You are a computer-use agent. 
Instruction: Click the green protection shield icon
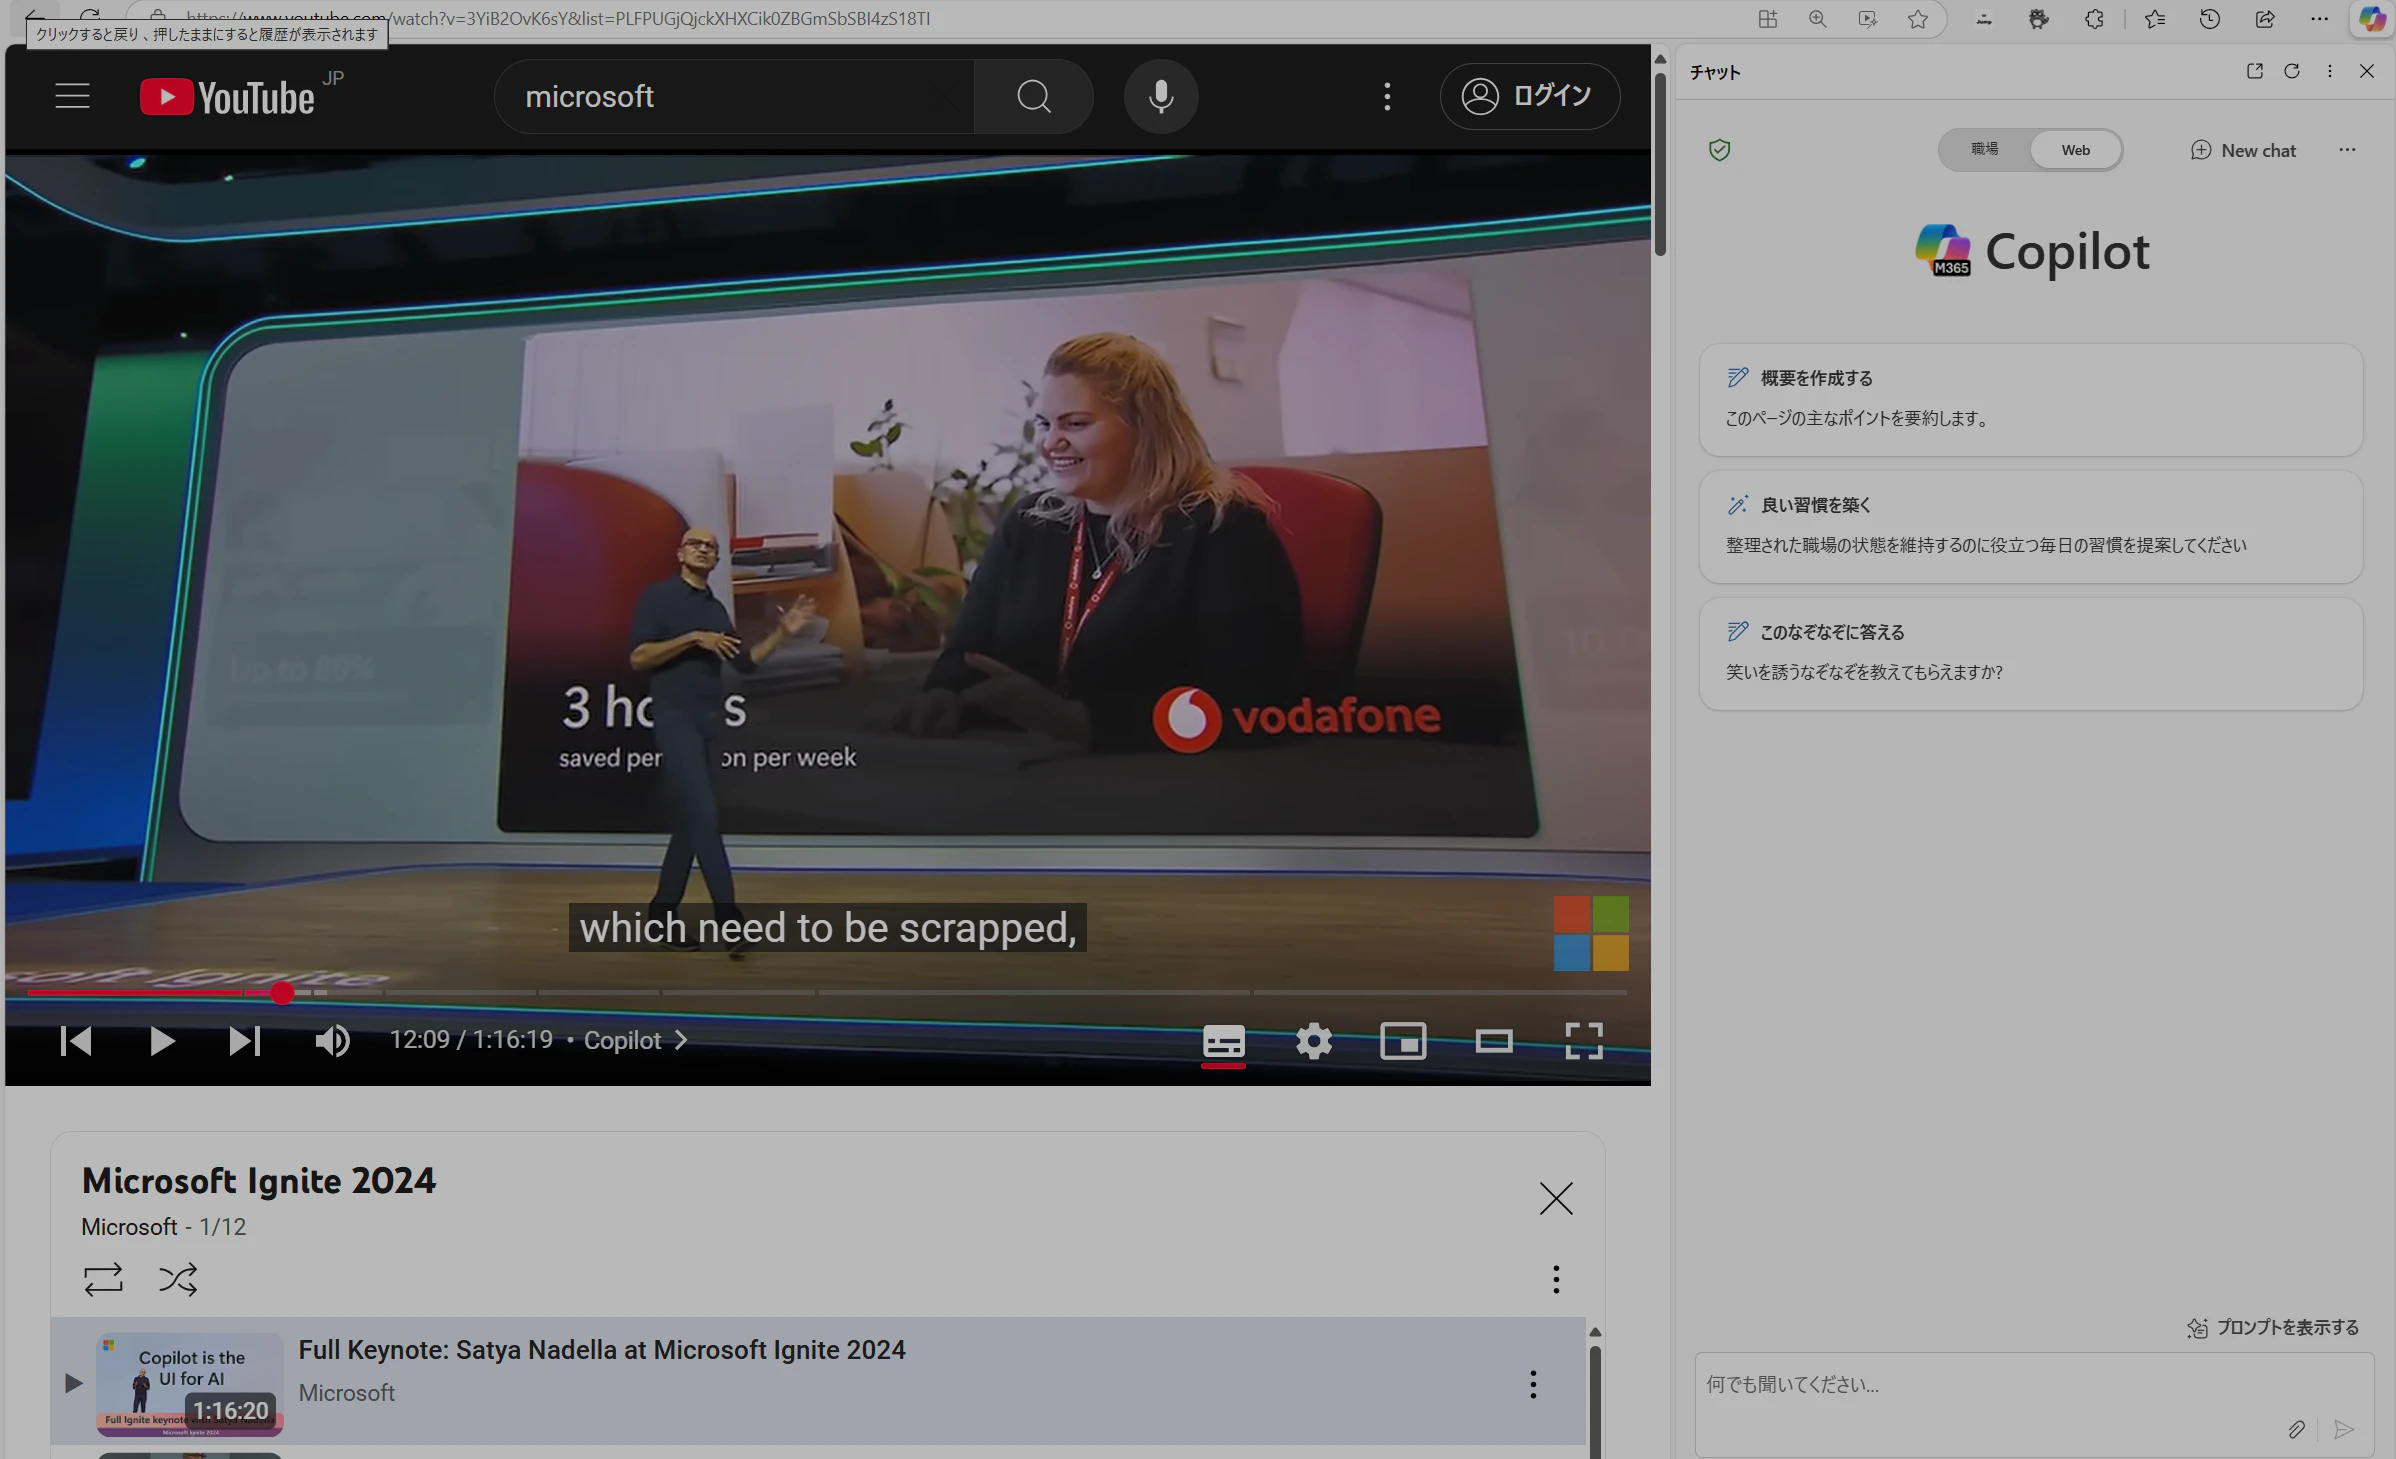point(1719,150)
